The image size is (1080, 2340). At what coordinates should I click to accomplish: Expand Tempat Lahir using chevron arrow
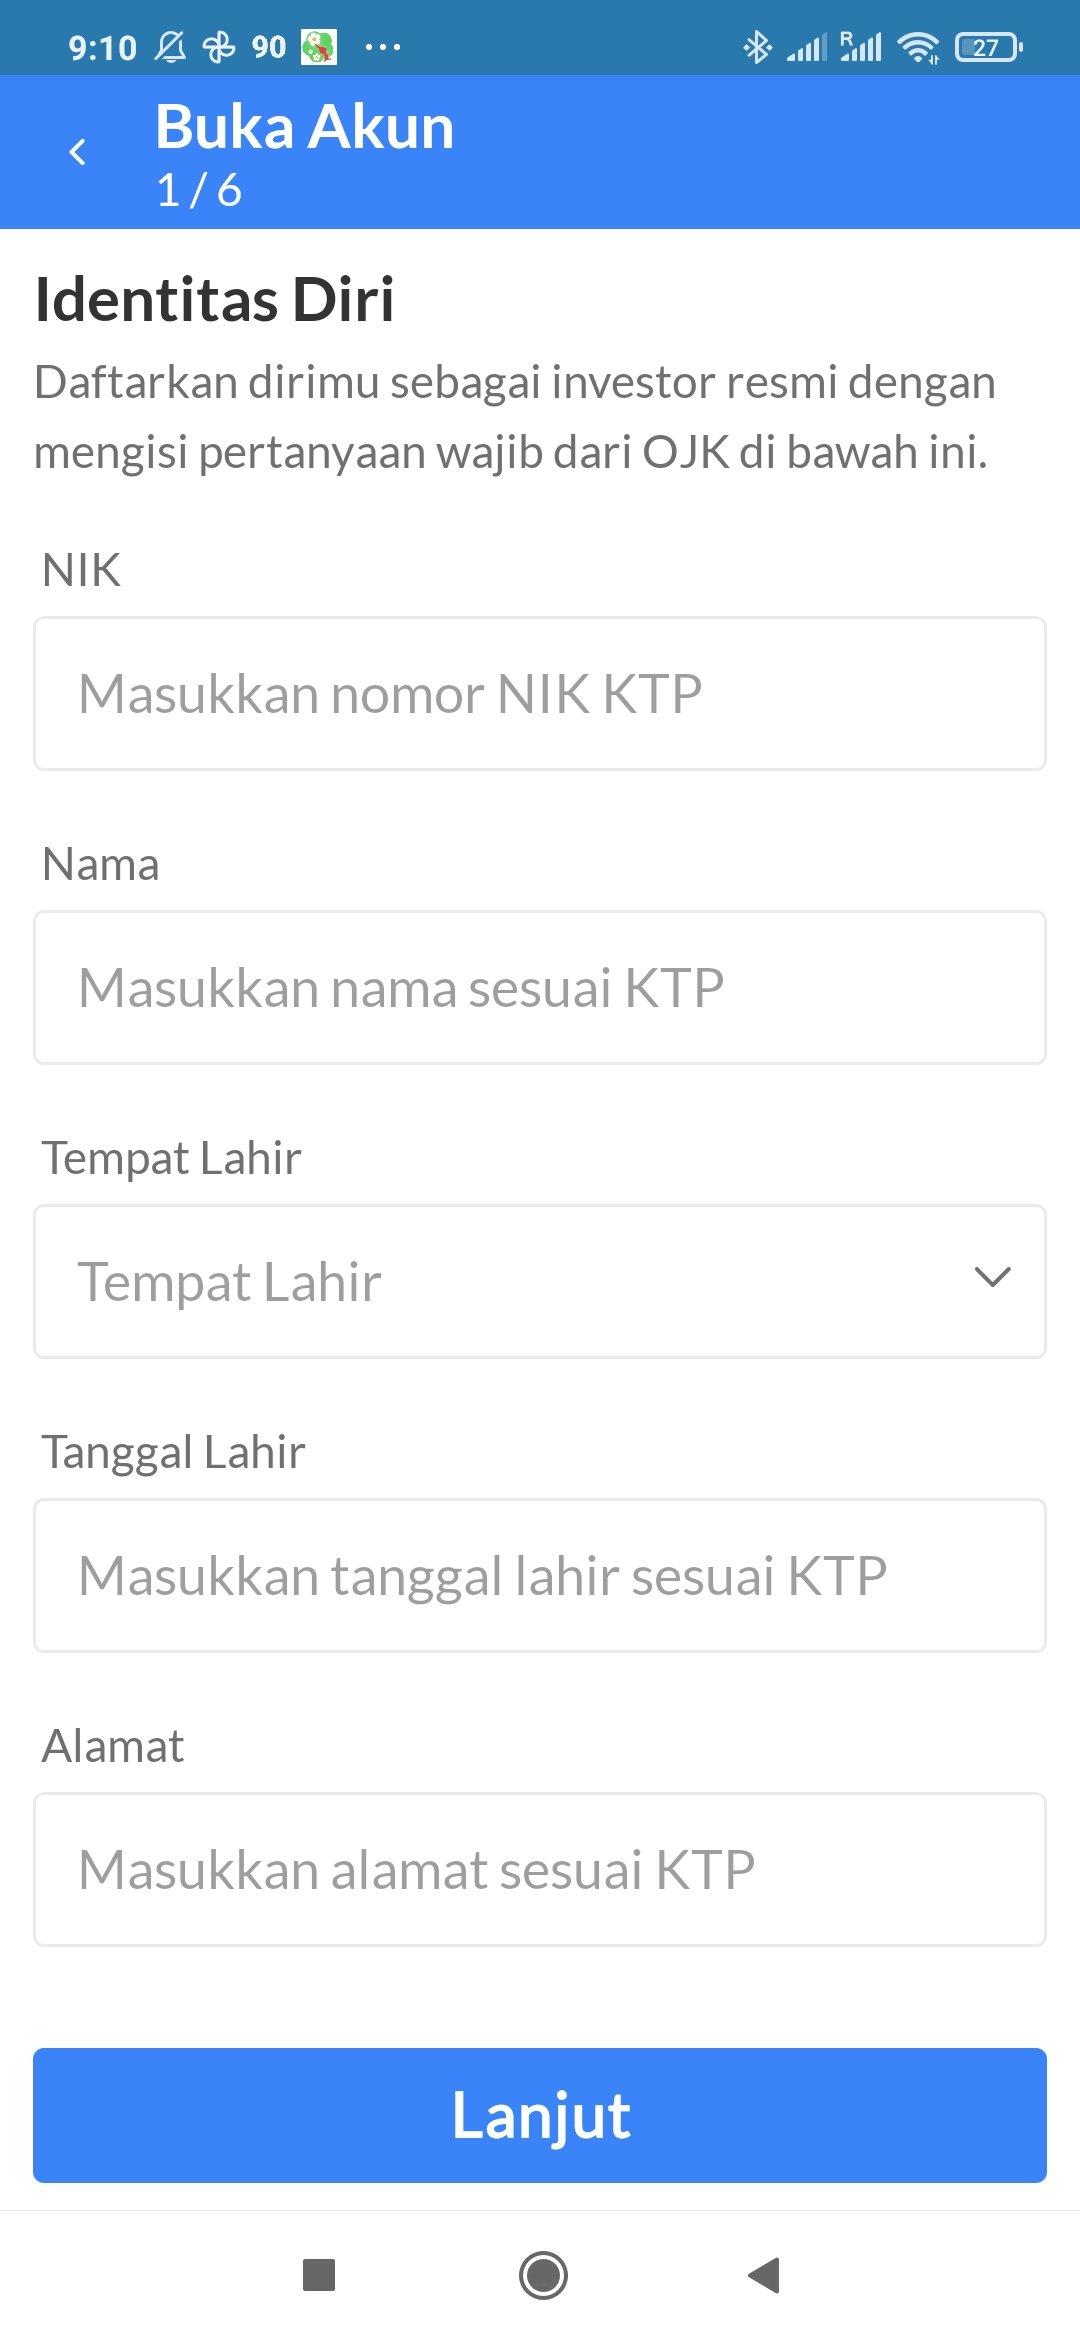[992, 1277]
